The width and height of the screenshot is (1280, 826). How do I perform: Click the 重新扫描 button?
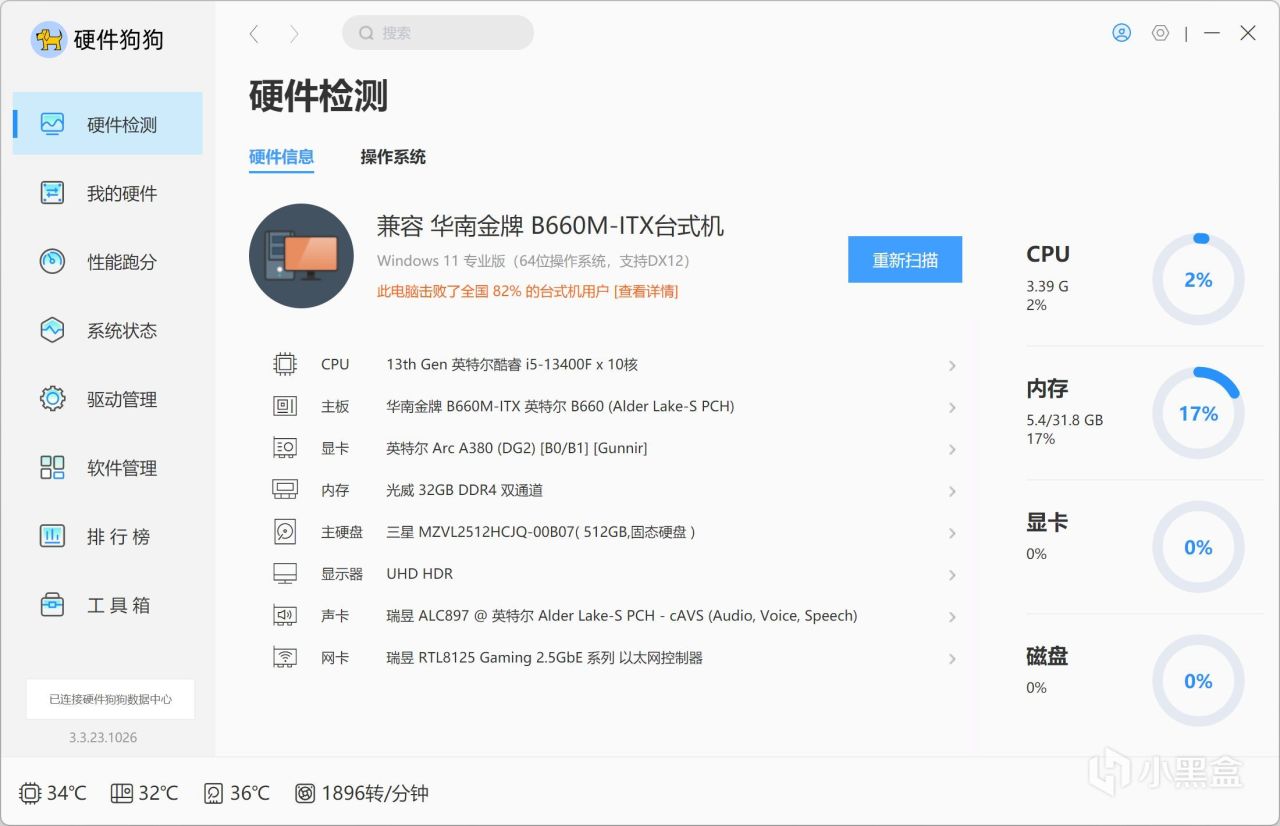[x=905, y=260]
